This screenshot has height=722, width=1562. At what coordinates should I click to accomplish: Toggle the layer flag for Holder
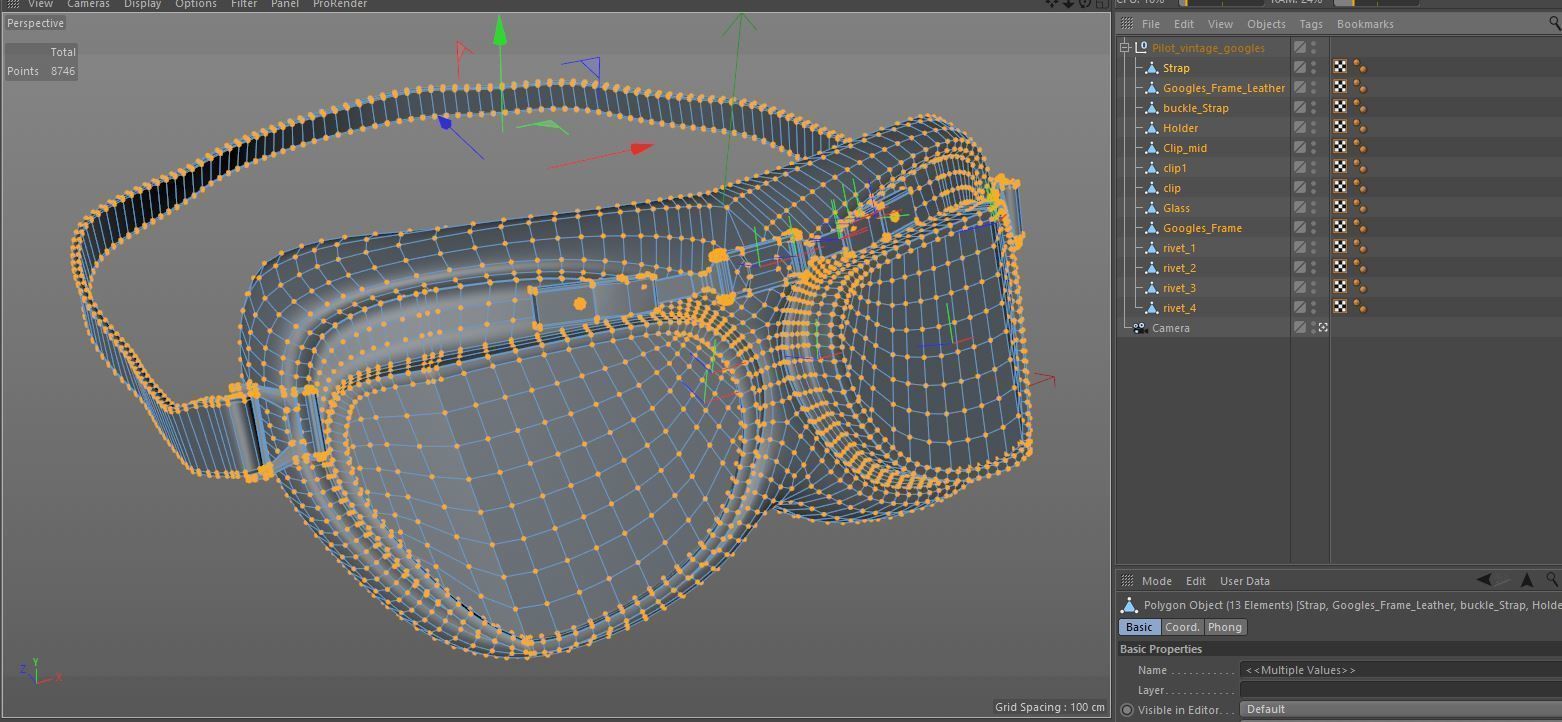(1299, 127)
